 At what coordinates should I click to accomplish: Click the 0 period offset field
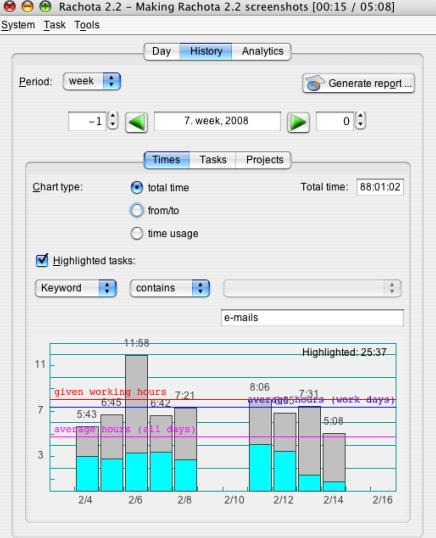tap(335, 121)
